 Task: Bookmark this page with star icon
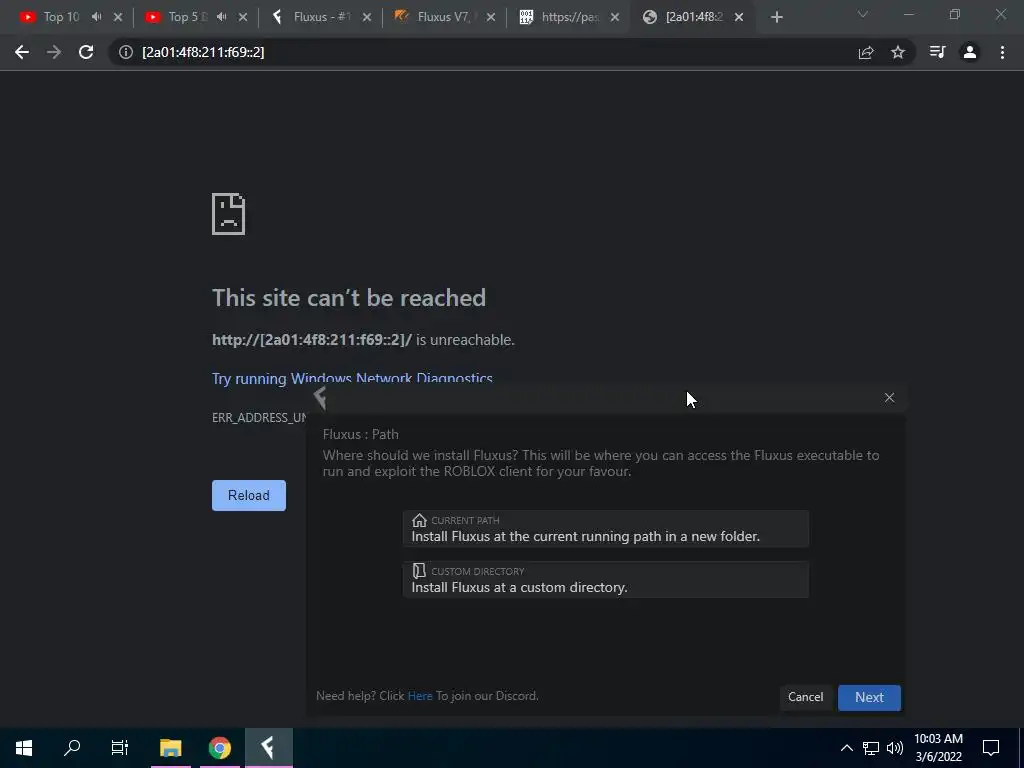898,52
